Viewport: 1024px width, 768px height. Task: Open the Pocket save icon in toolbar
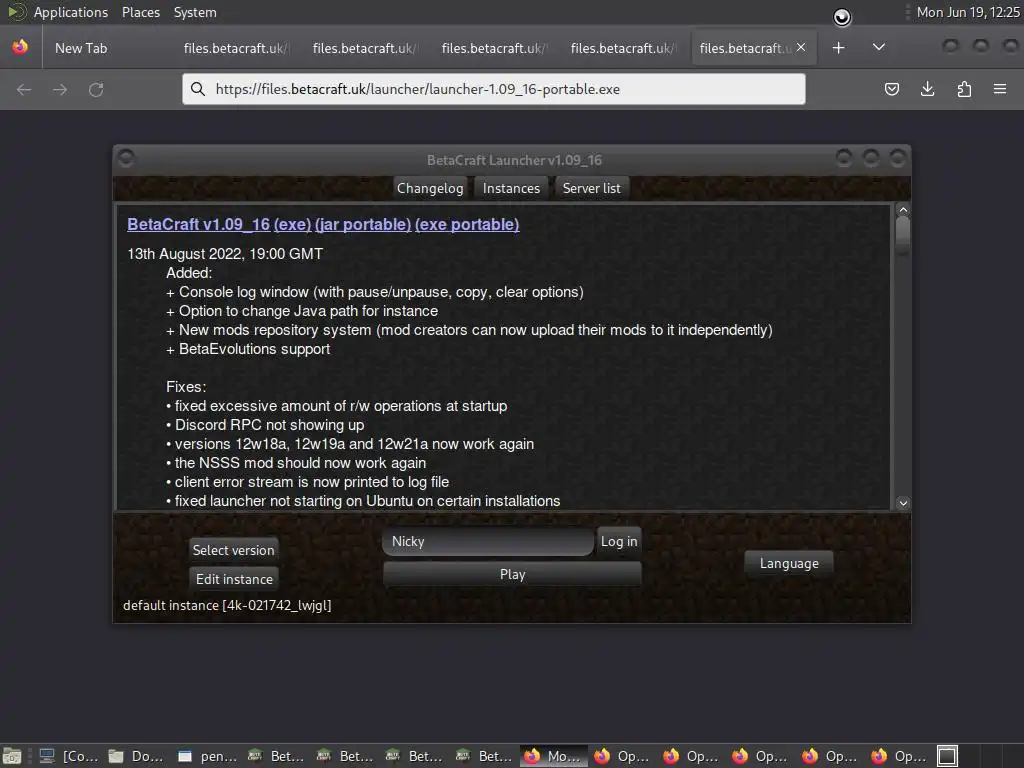click(x=891, y=89)
